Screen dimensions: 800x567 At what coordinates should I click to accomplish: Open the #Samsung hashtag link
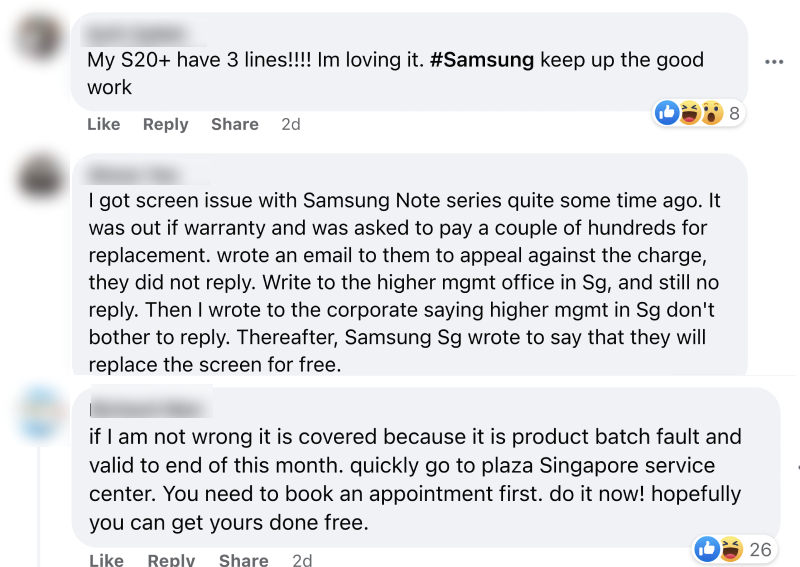(482, 60)
